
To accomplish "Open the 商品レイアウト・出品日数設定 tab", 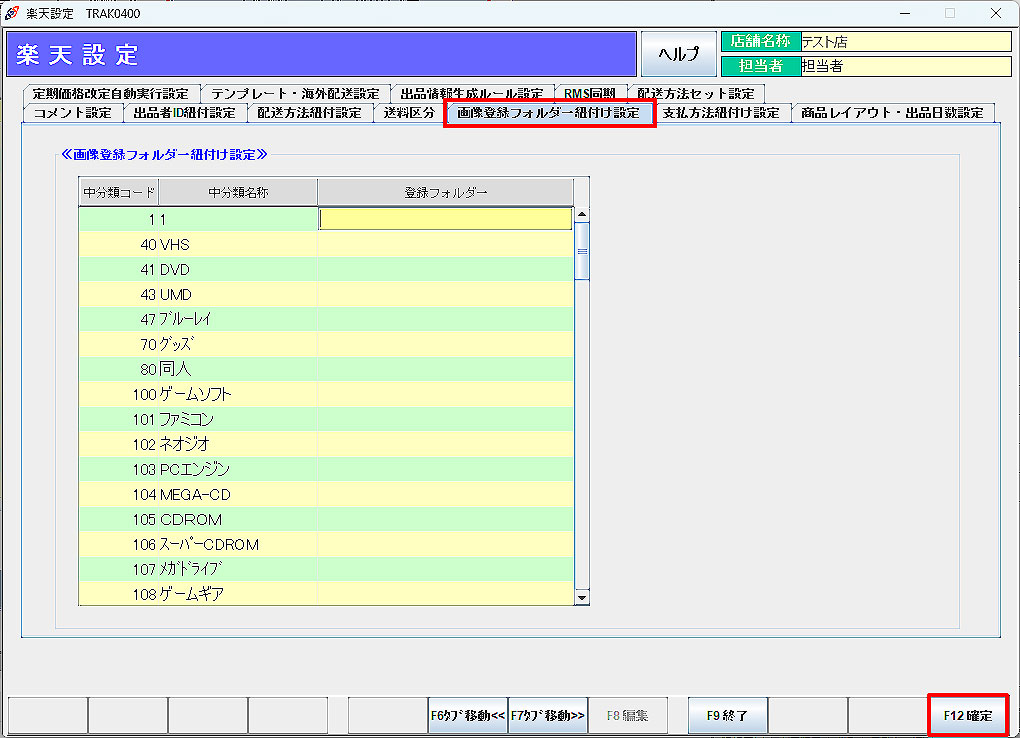I will (892, 113).
